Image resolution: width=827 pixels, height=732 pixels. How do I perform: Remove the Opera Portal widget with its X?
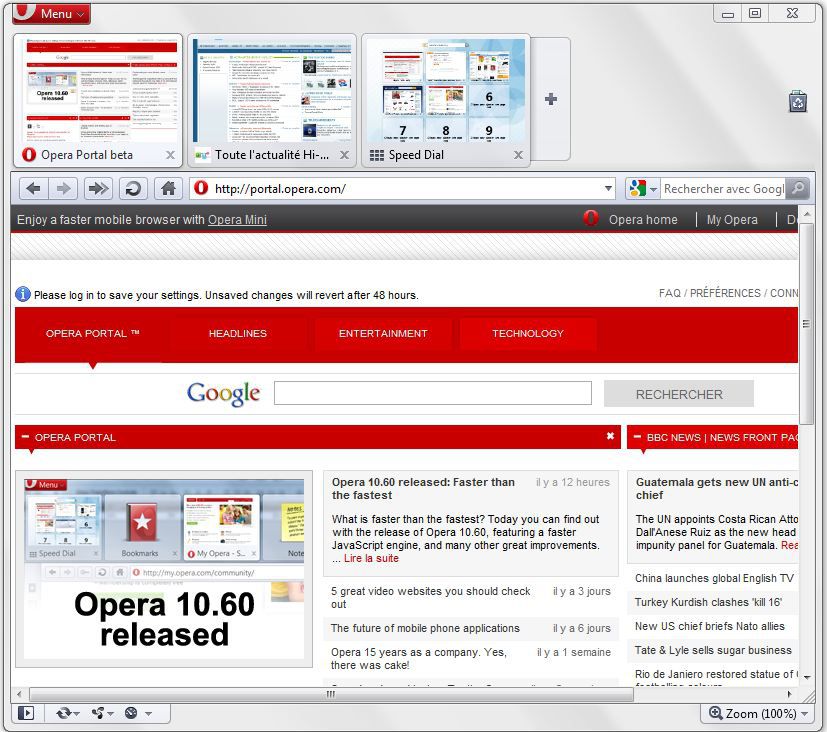point(610,436)
